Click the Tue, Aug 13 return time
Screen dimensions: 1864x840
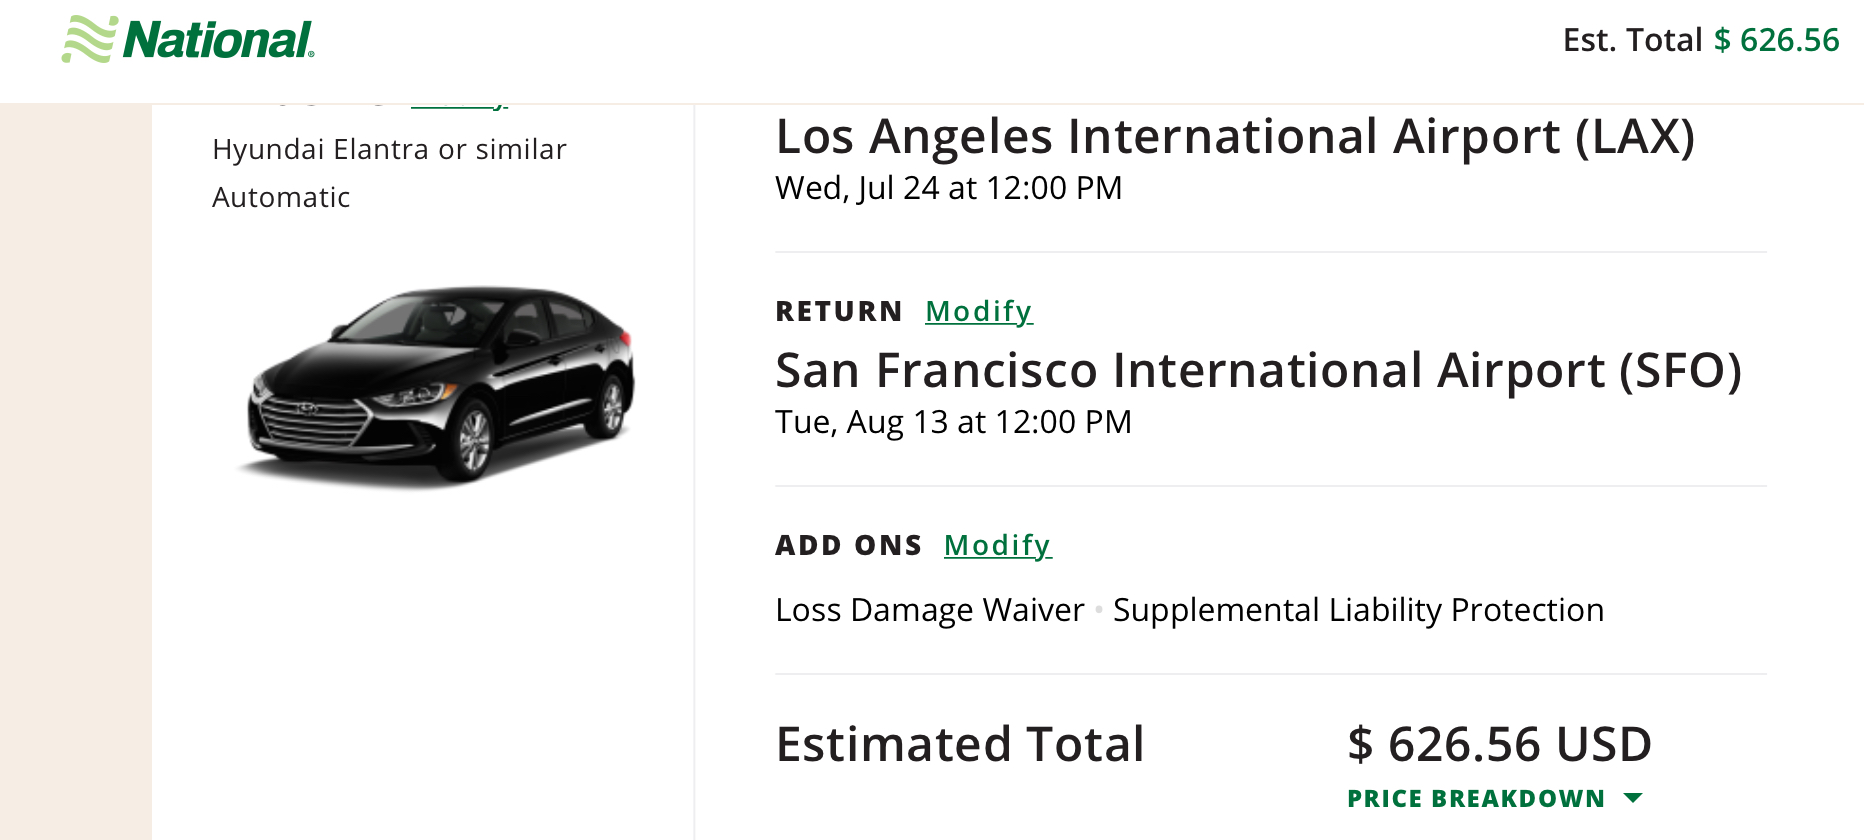pos(953,422)
